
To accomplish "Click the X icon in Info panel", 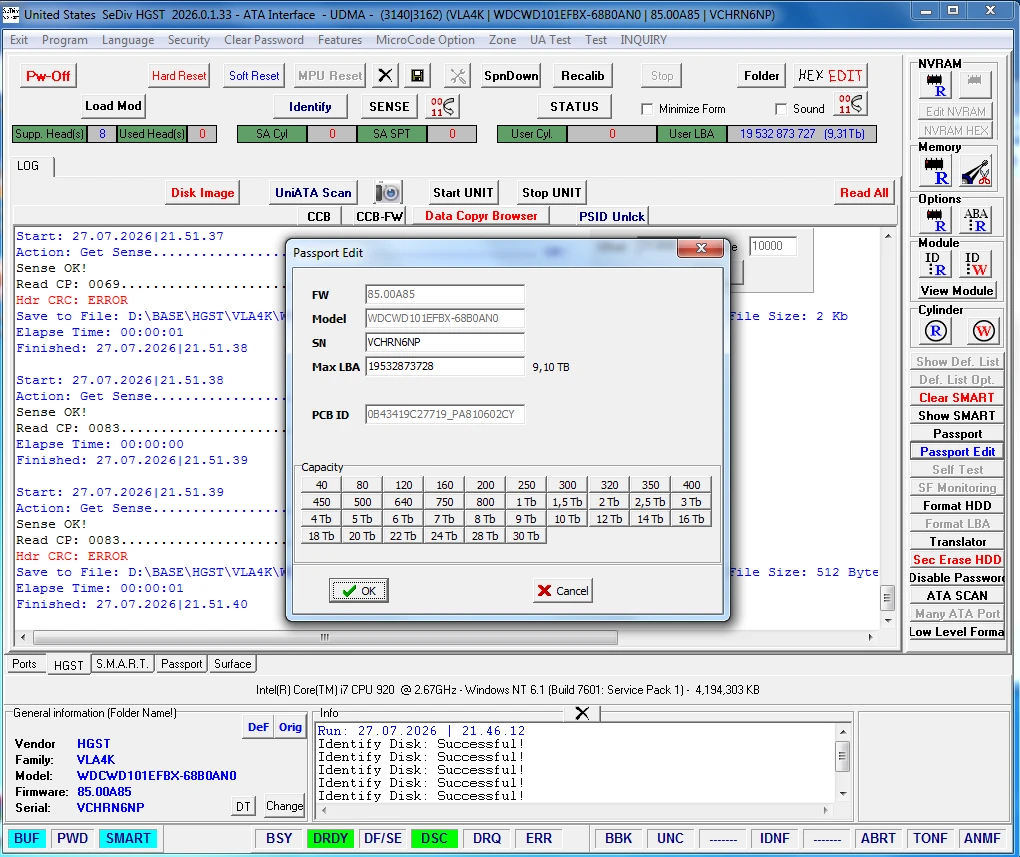I will click(x=582, y=713).
